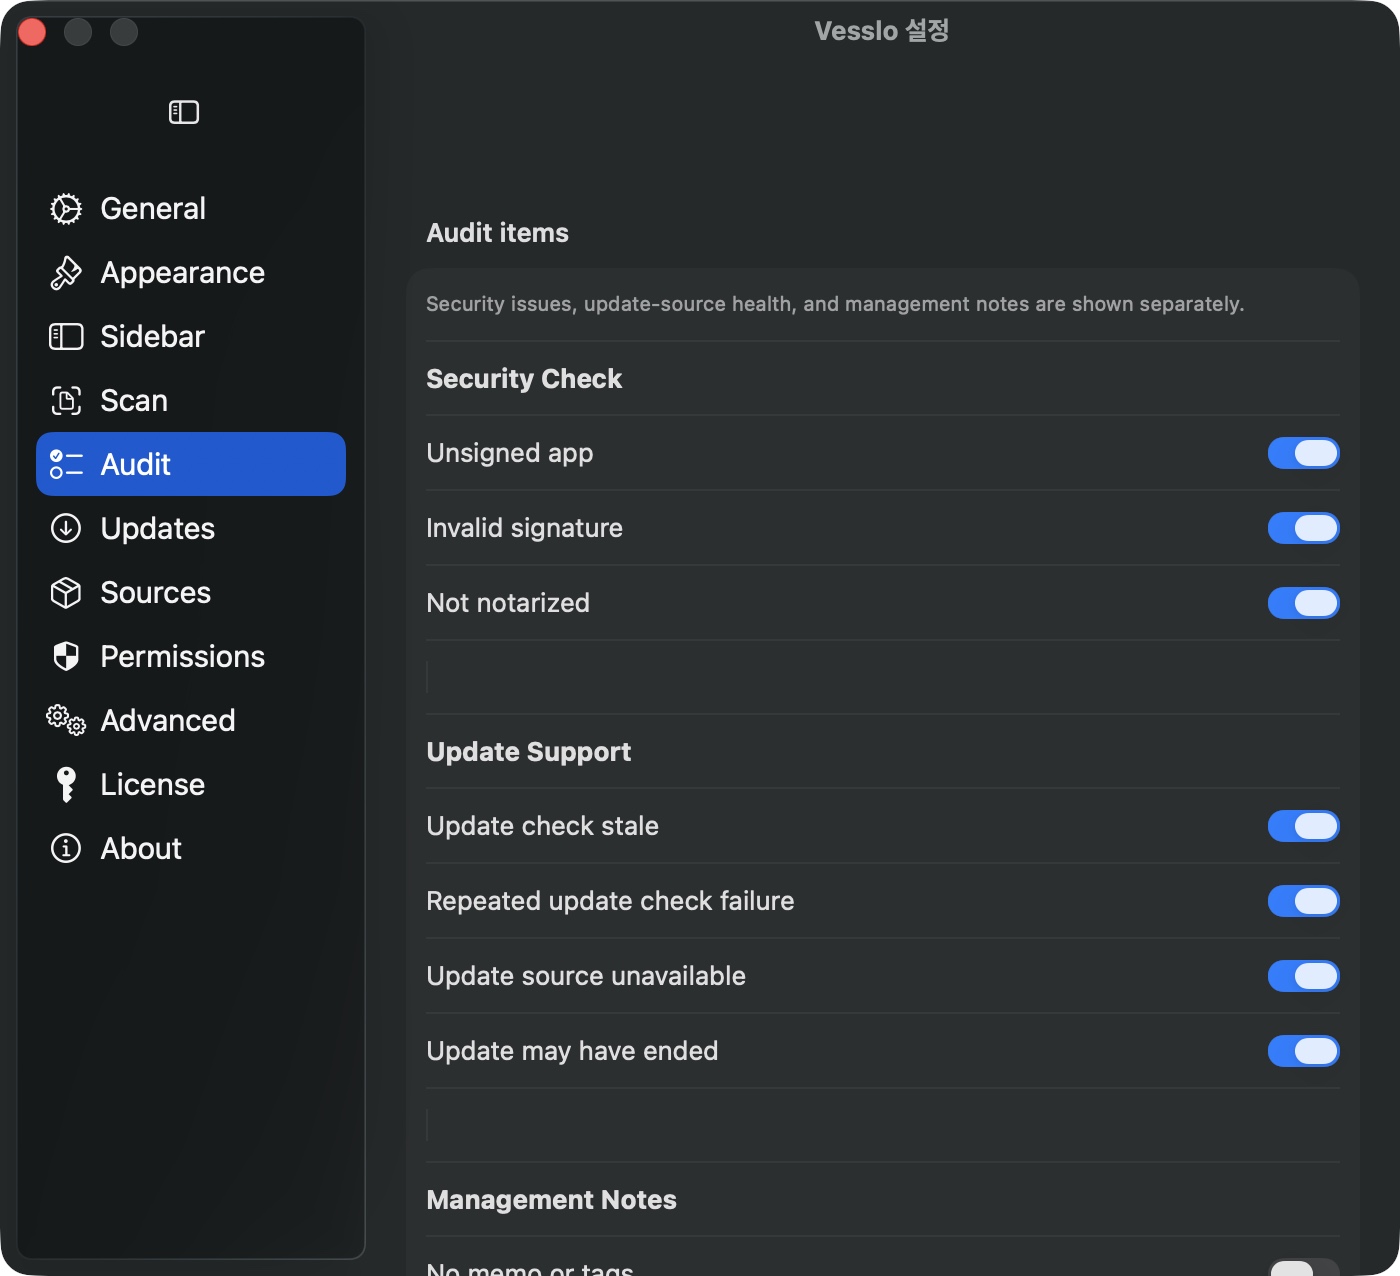The height and width of the screenshot is (1276, 1400).
Task: Toggle Update source unavailable switch
Action: (x=1303, y=976)
